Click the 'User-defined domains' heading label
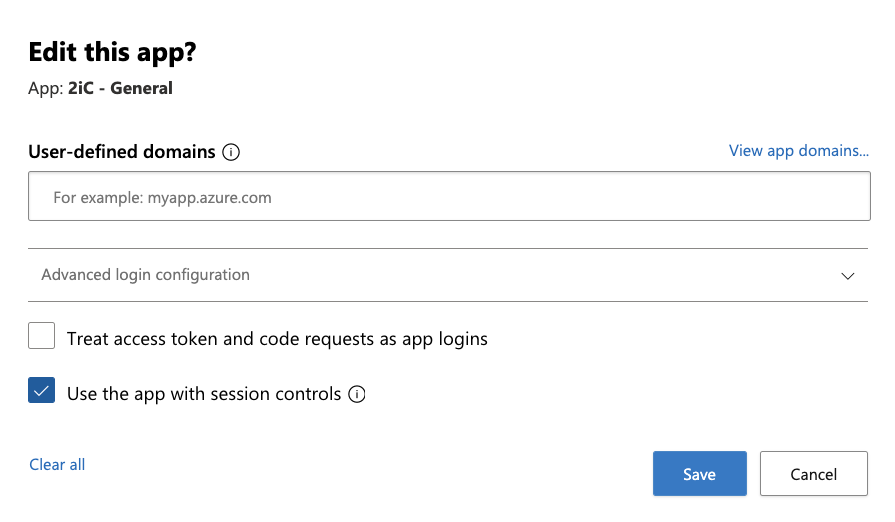The height and width of the screenshot is (522, 895). [x=122, y=152]
